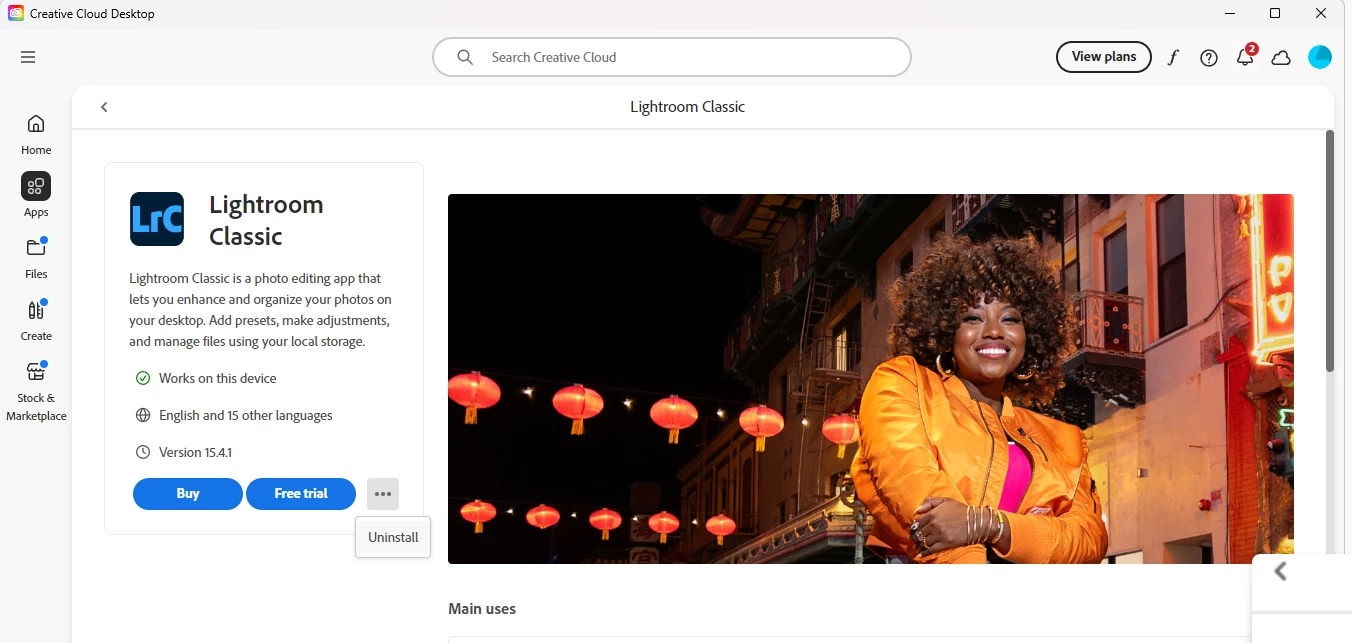Click the Works on this device text

[x=217, y=378]
